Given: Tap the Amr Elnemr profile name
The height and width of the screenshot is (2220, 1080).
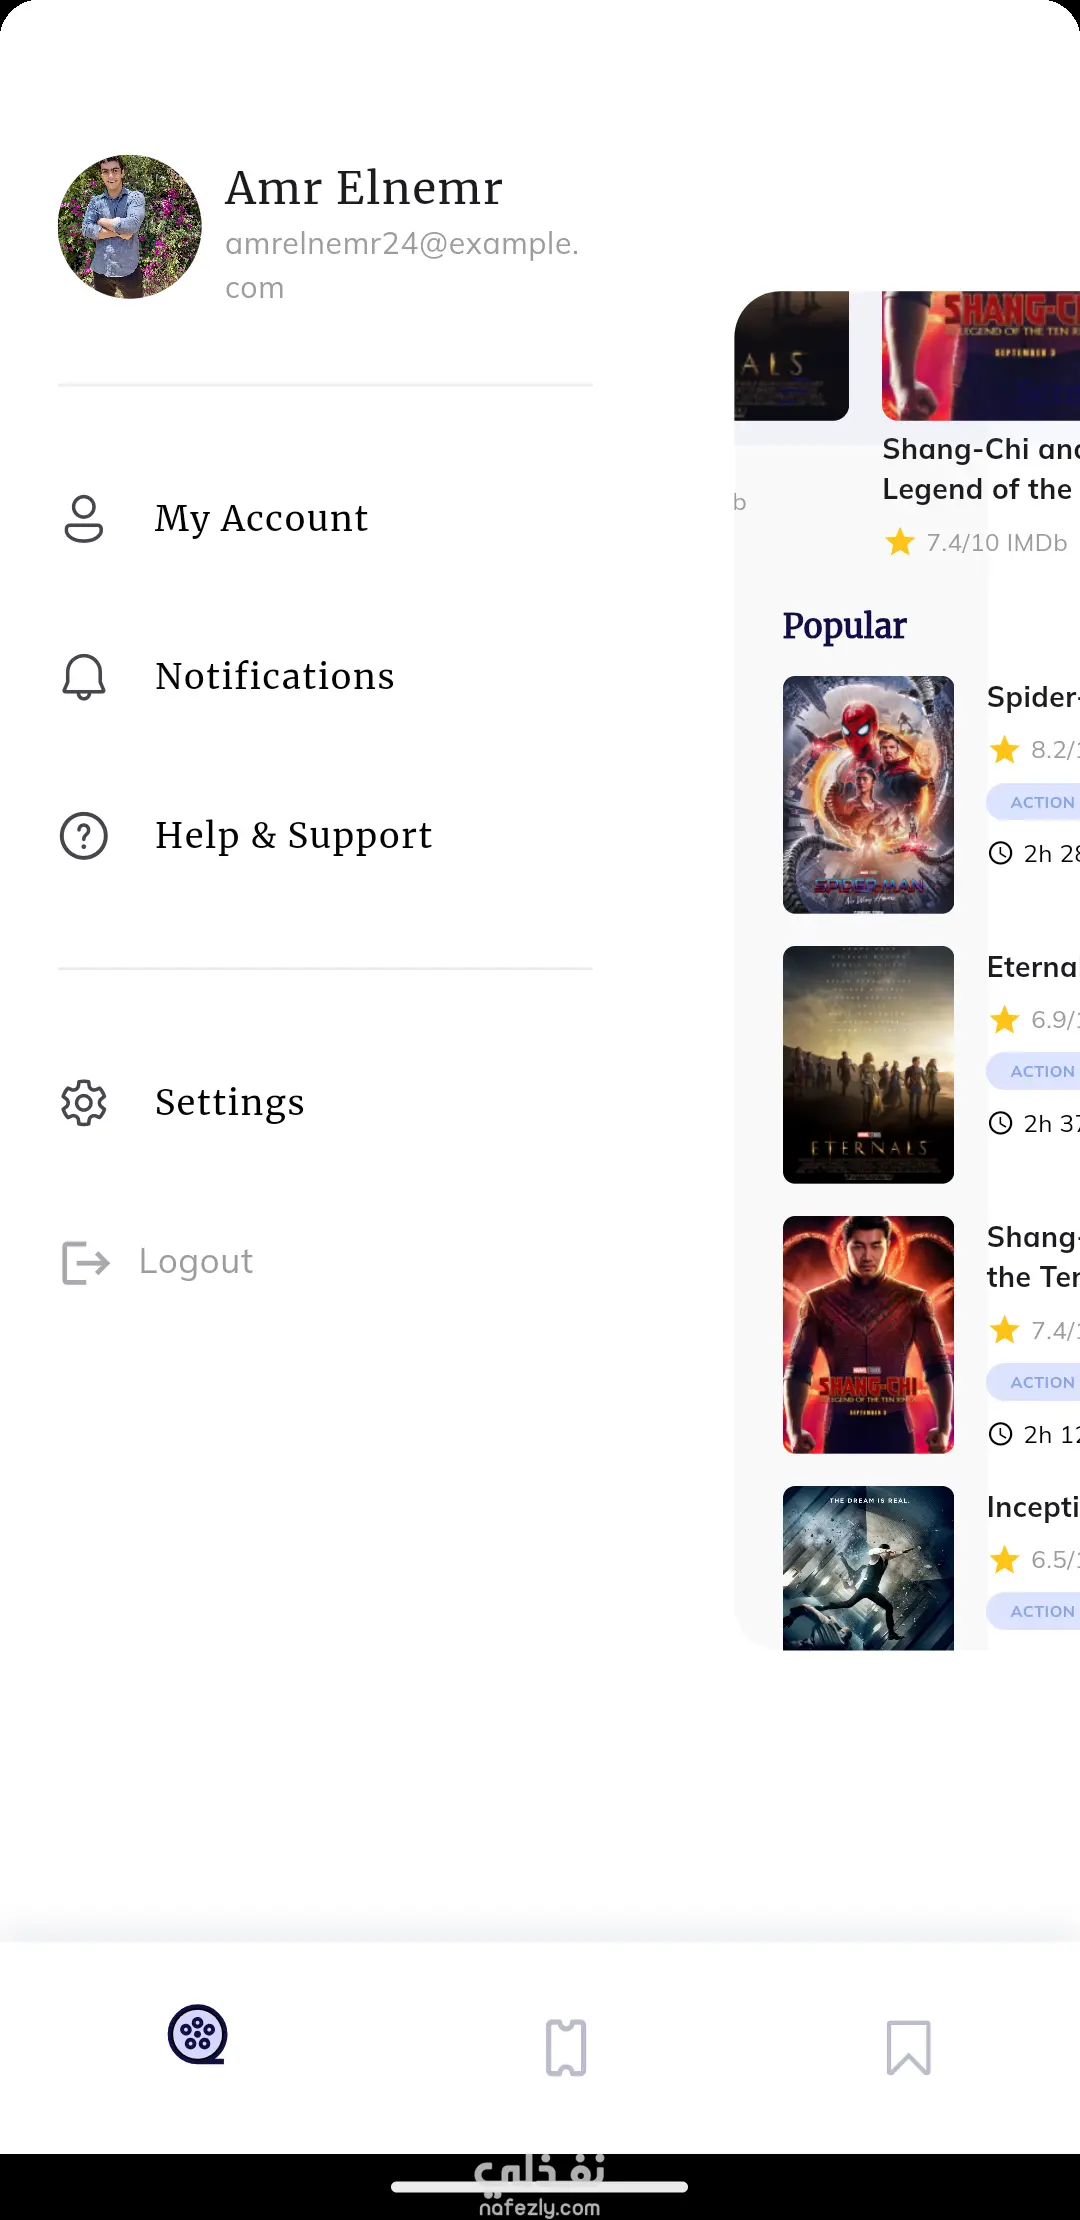Looking at the screenshot, I should (364, 188).
